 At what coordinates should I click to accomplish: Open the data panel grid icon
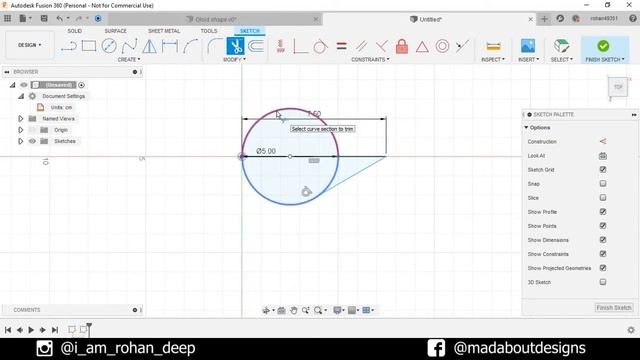(7, 18)
